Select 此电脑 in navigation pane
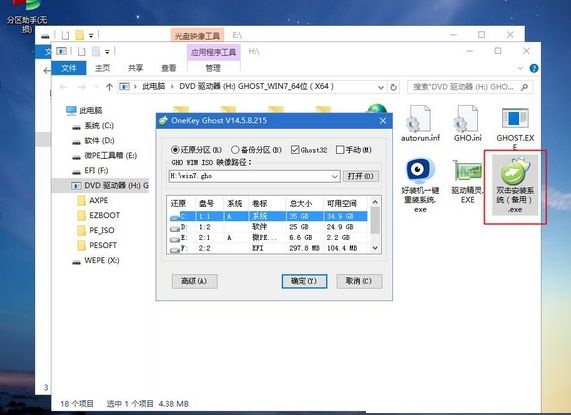571x415 pixels. coord(84,110)
